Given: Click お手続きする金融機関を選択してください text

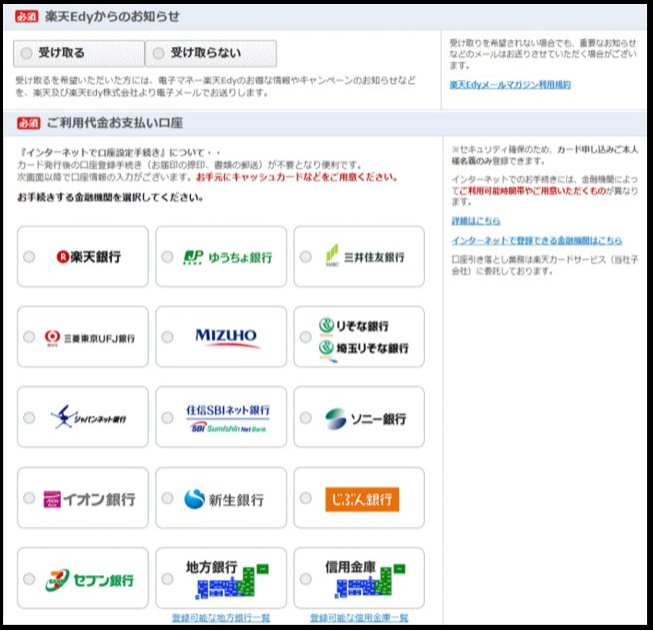Looking at the screenshot, I should point(110,197).
